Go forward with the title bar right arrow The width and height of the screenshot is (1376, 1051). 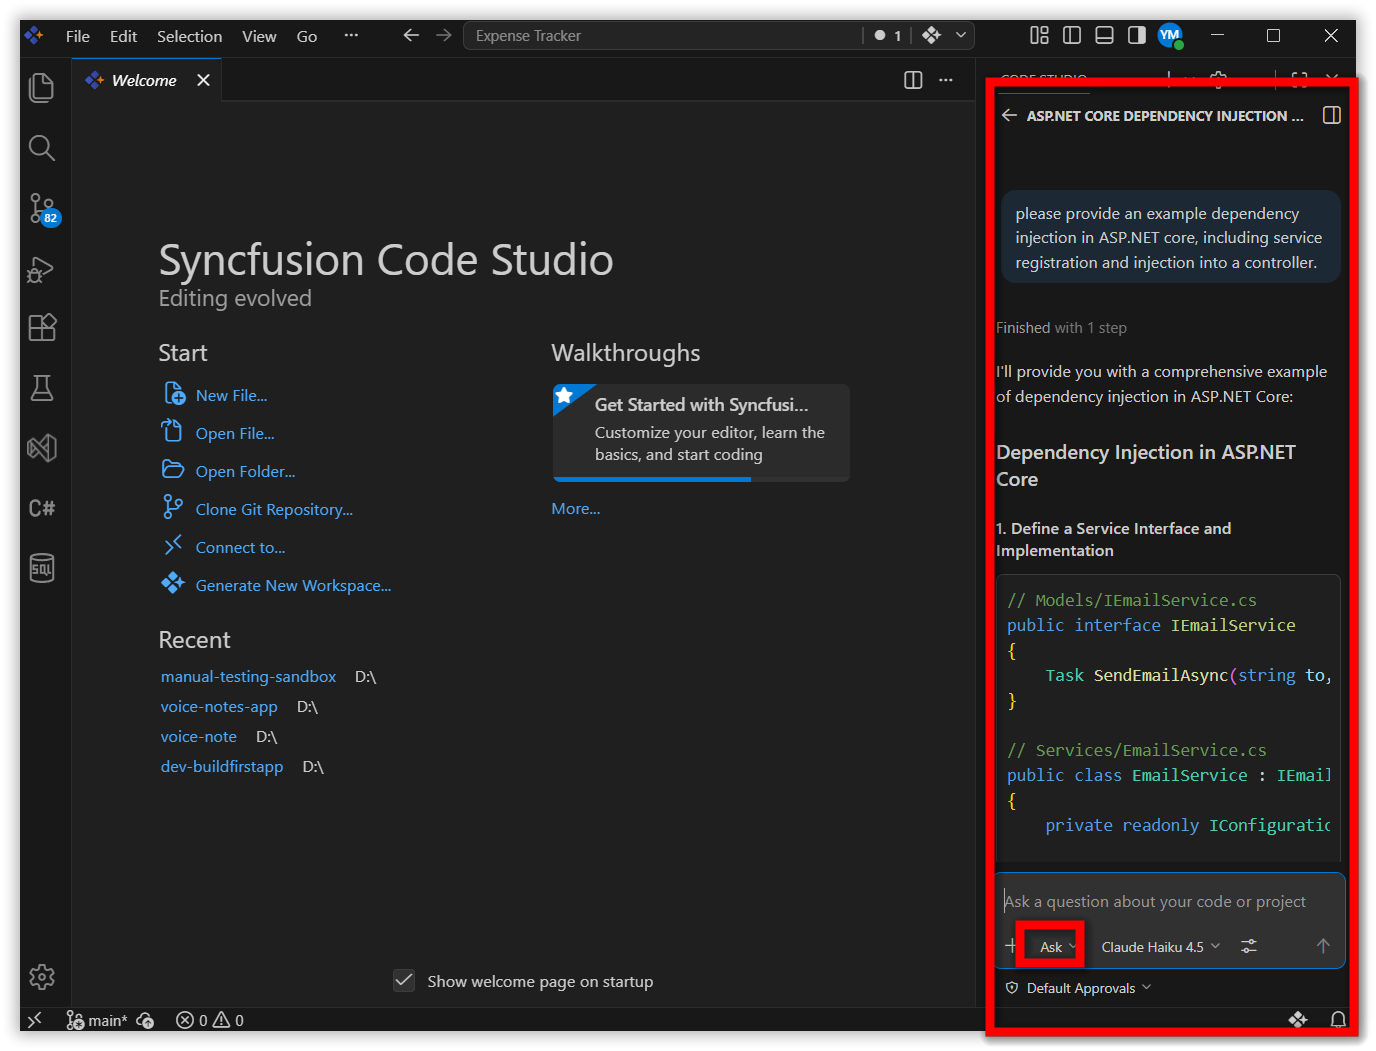[443, 35]
